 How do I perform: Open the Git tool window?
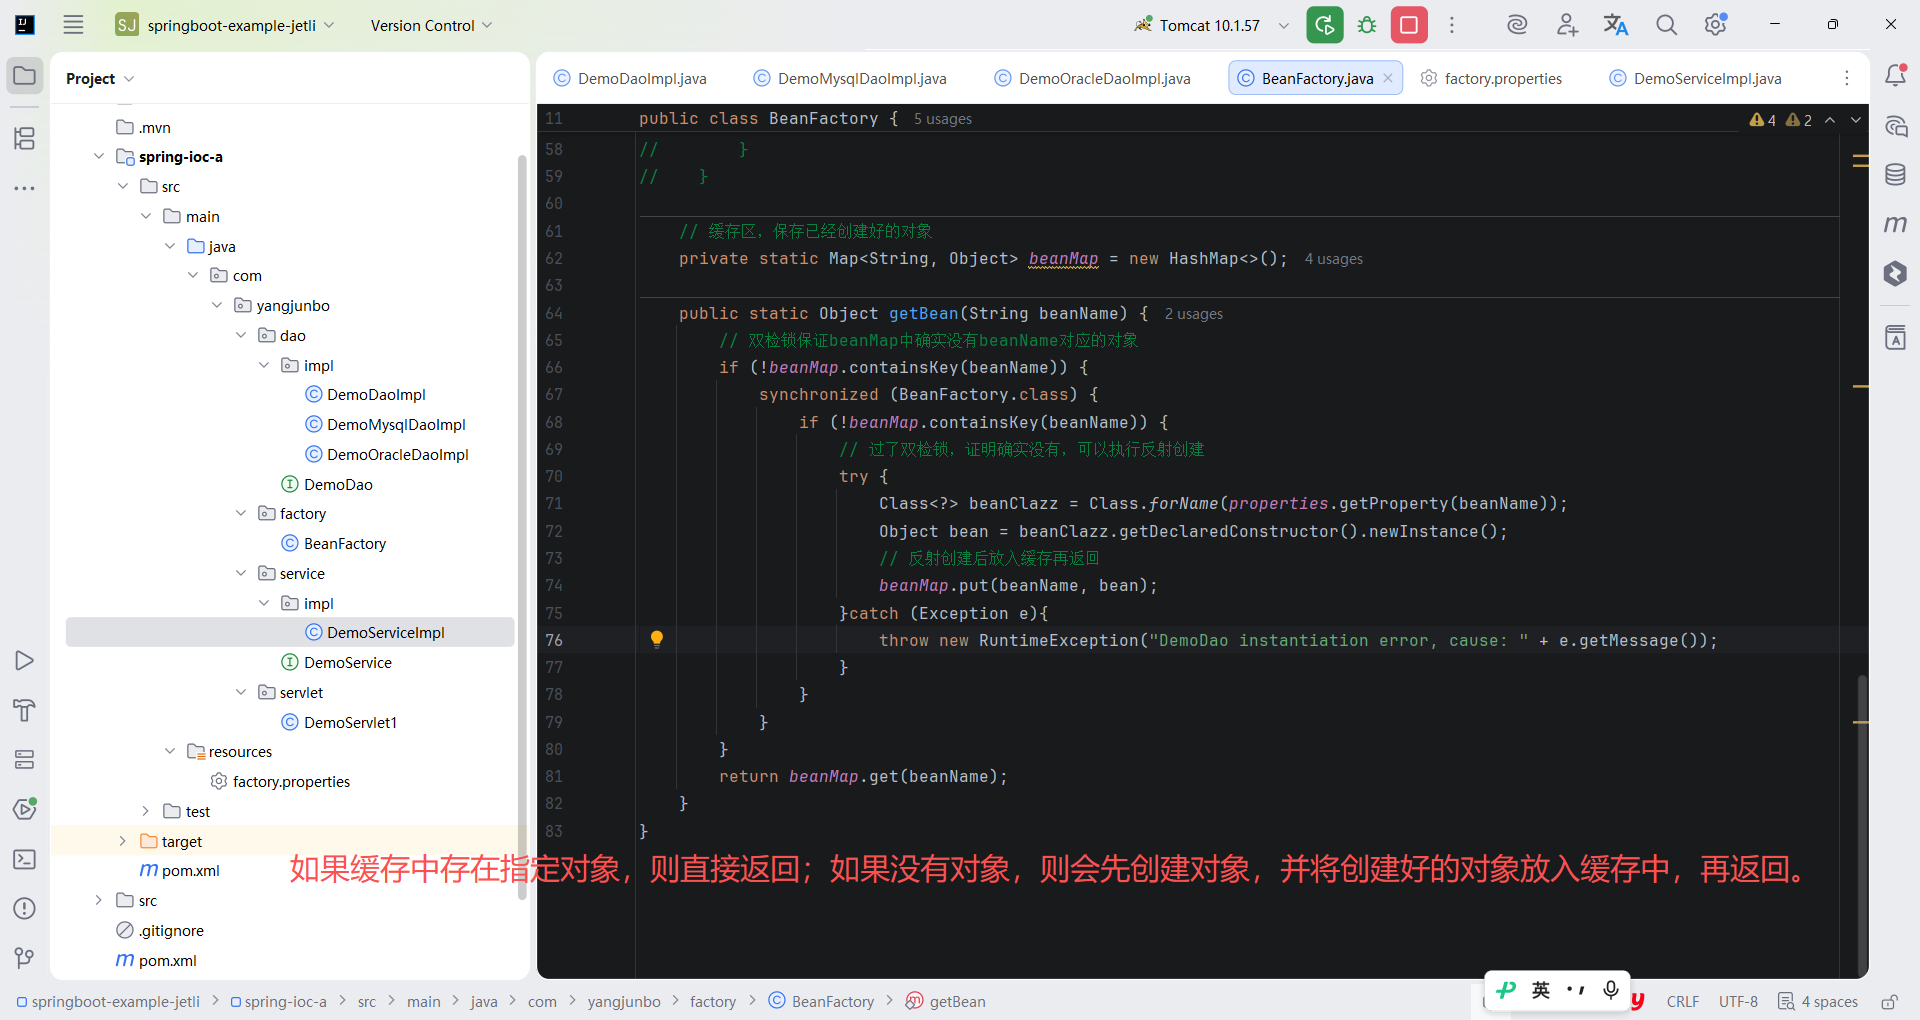click(x=25, y=958)
